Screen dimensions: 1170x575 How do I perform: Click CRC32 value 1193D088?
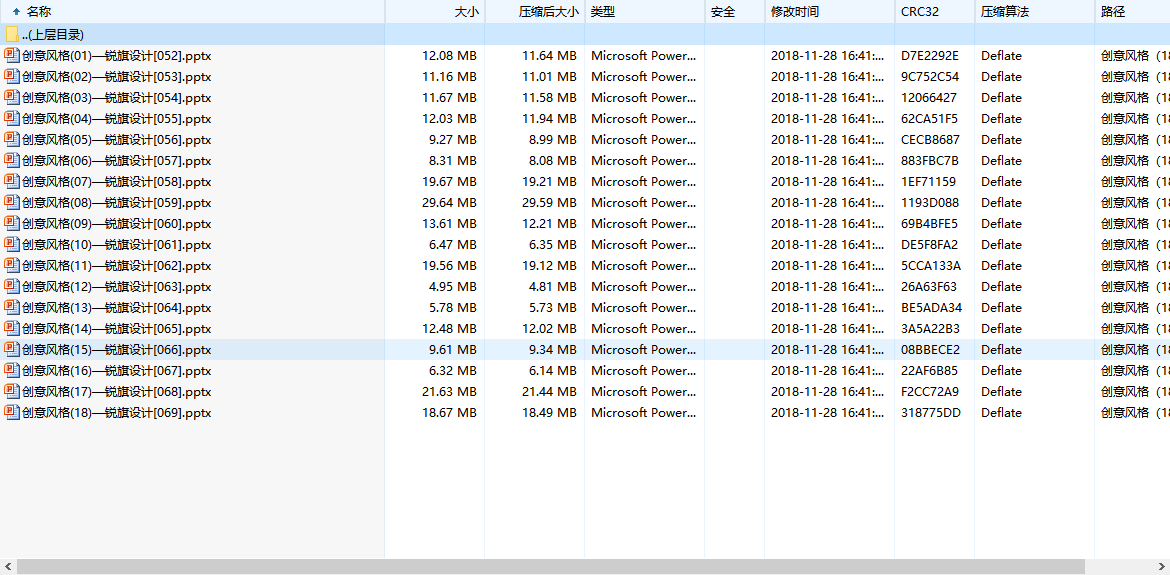tap(930, 202)
